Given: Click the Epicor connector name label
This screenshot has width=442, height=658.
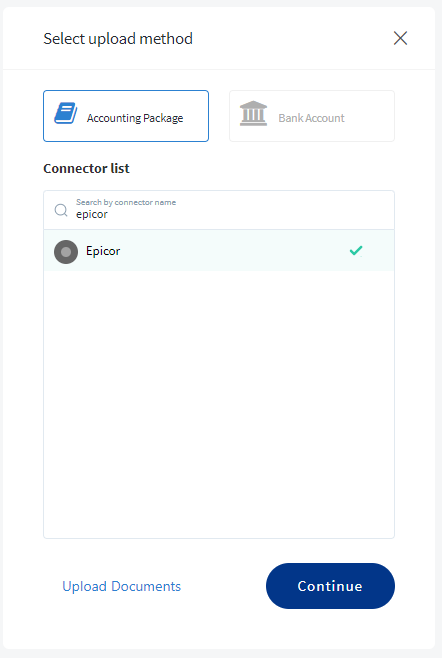Looking at the screenshot, I should point(103,251).
